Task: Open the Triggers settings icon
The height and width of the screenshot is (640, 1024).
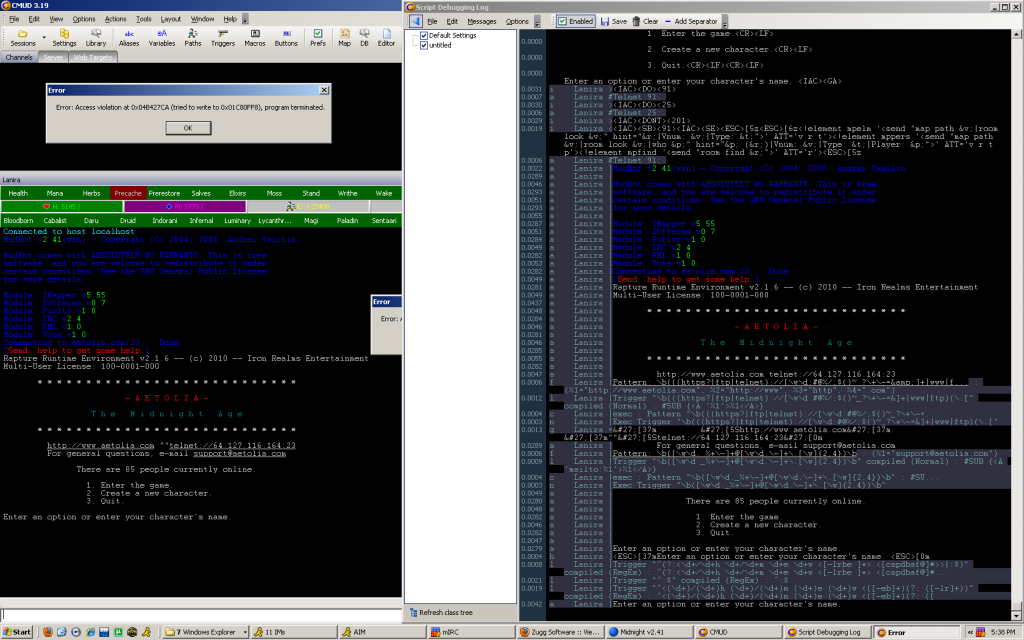Action: tap(223, 37)
